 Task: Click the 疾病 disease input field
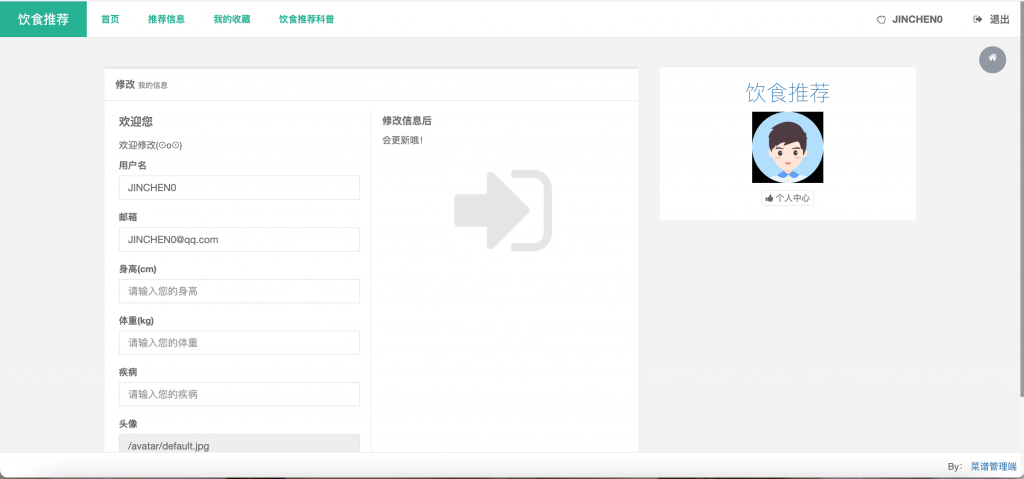239,394
